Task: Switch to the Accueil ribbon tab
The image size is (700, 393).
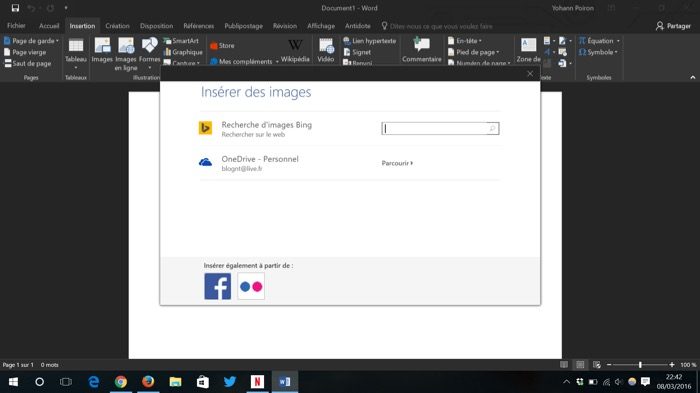Action: (49, 26)
